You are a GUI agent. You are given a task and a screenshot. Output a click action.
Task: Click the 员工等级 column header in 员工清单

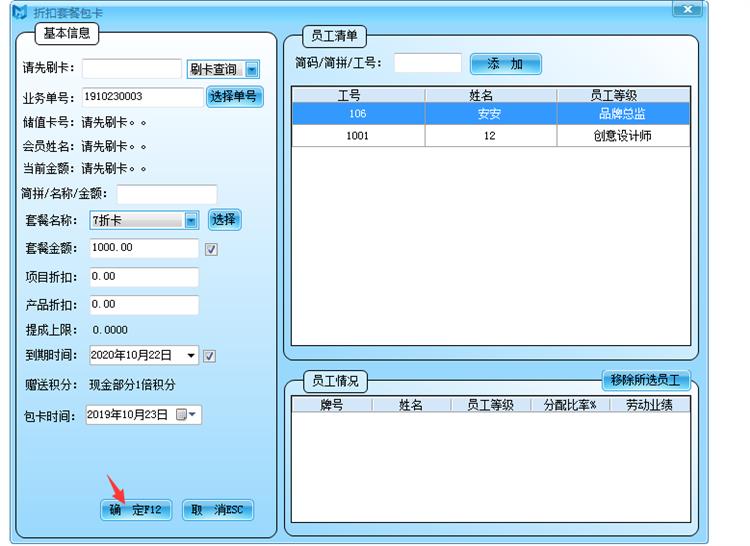coord(623,95)
